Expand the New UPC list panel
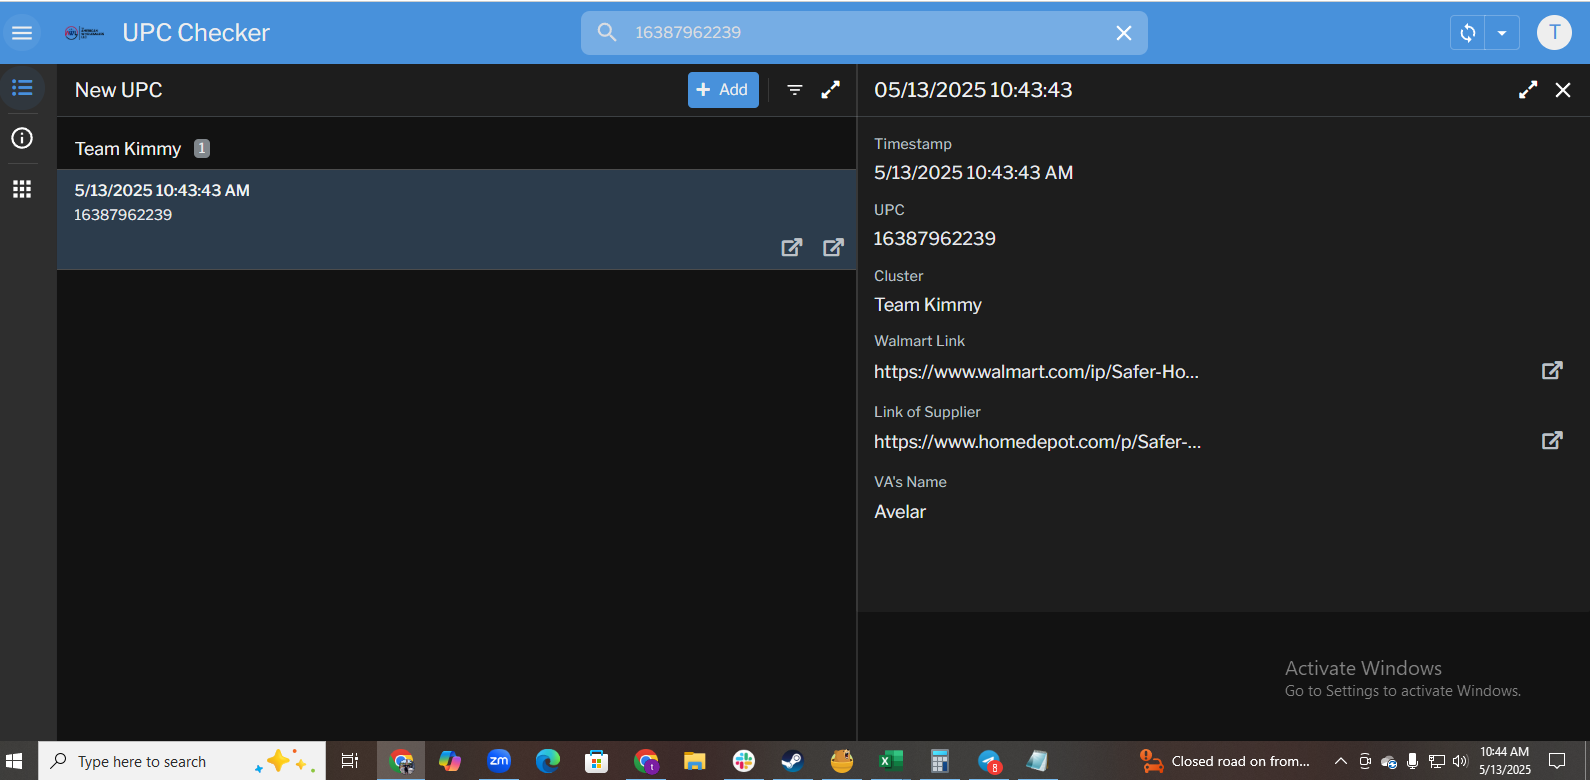 [831, 90]
